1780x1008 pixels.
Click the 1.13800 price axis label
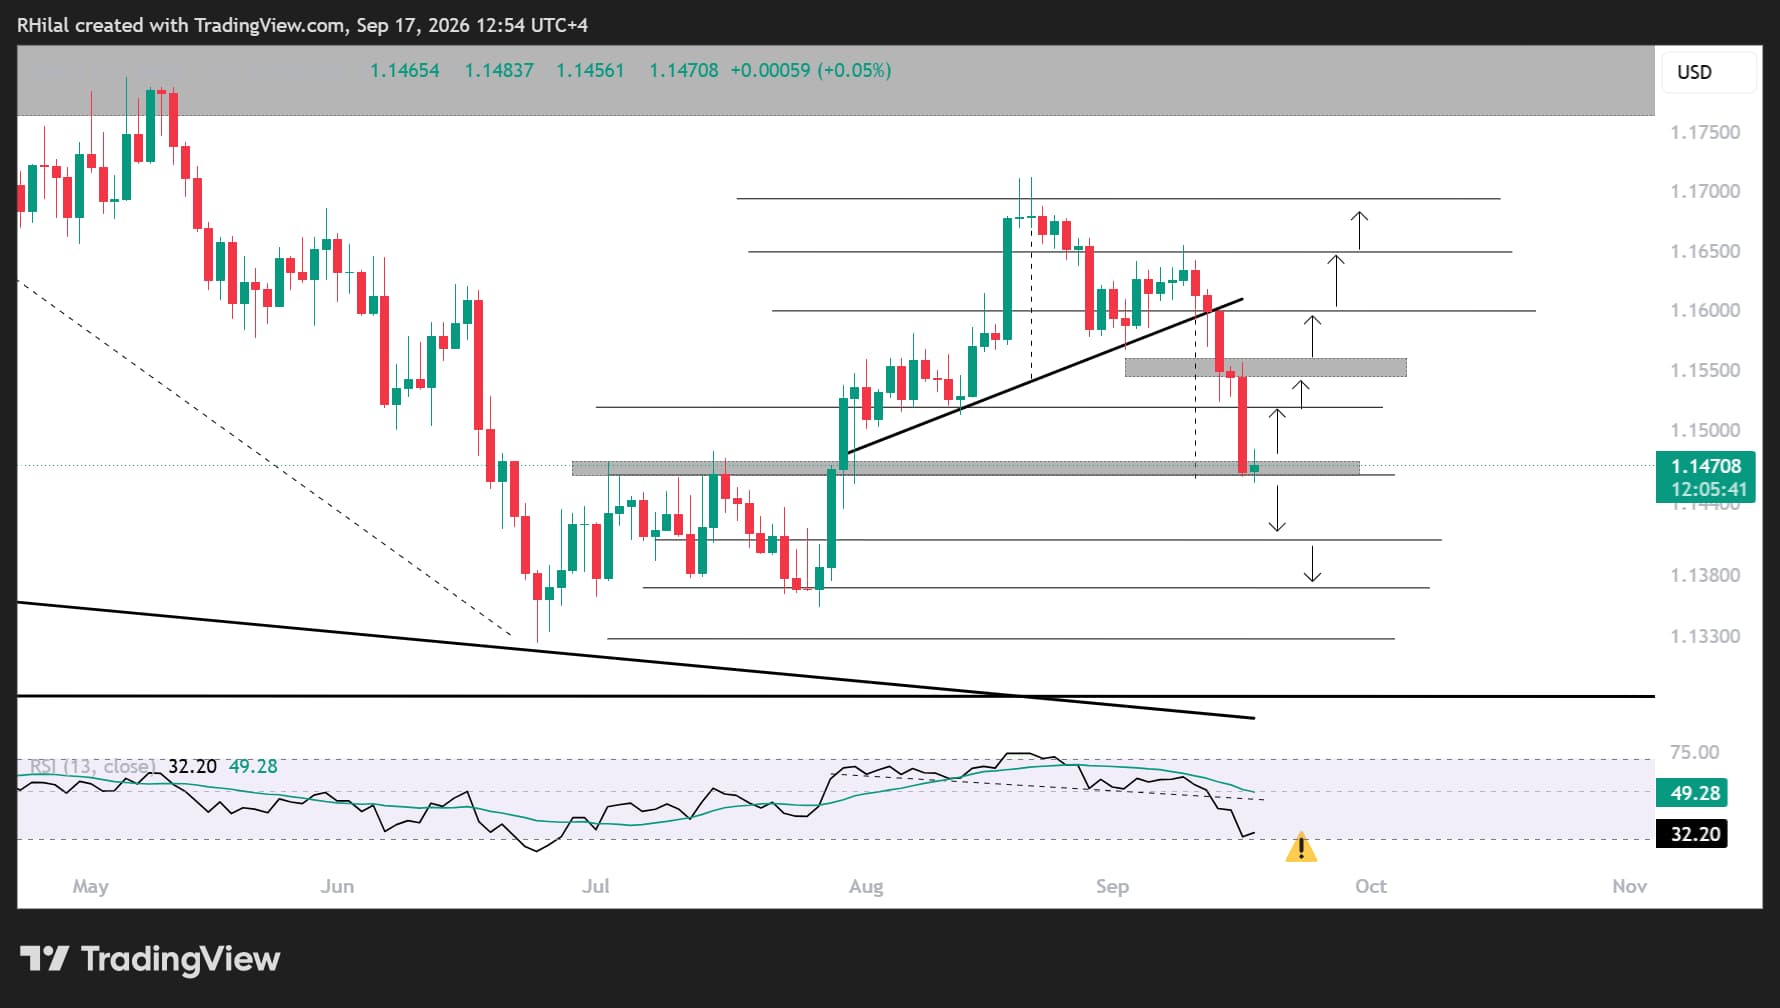tap(1705, 575)
